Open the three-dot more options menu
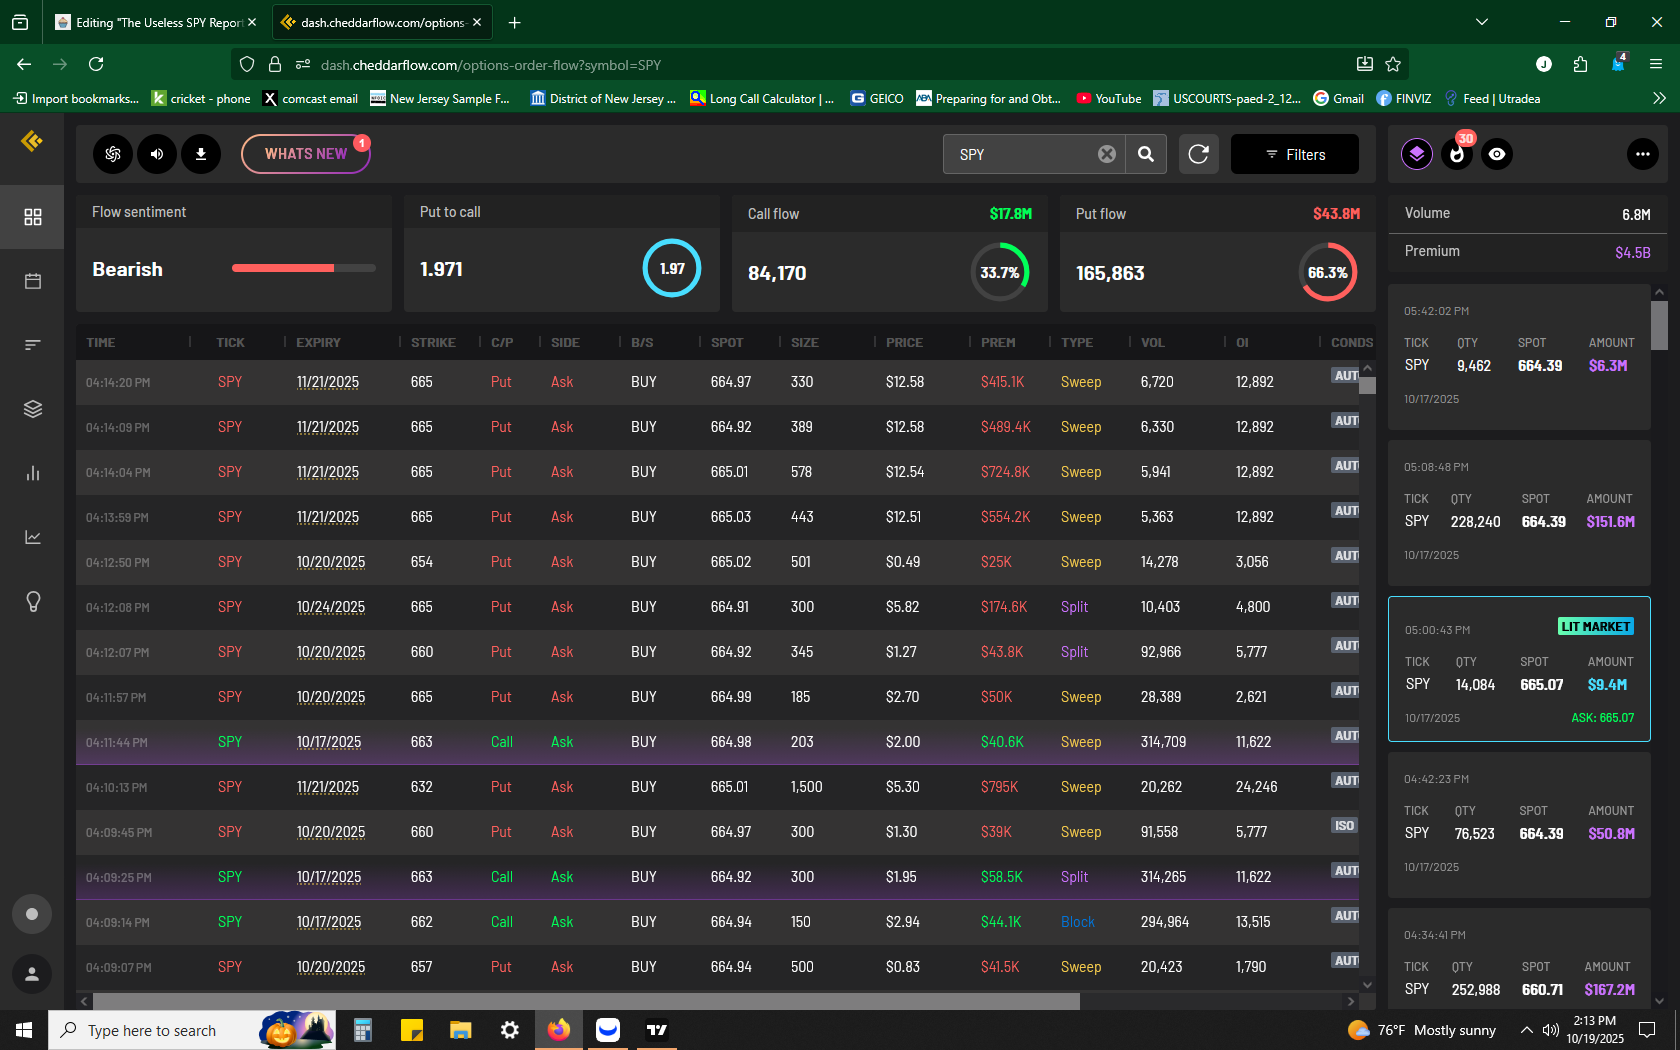1680x1050 pixels. 1643,154
